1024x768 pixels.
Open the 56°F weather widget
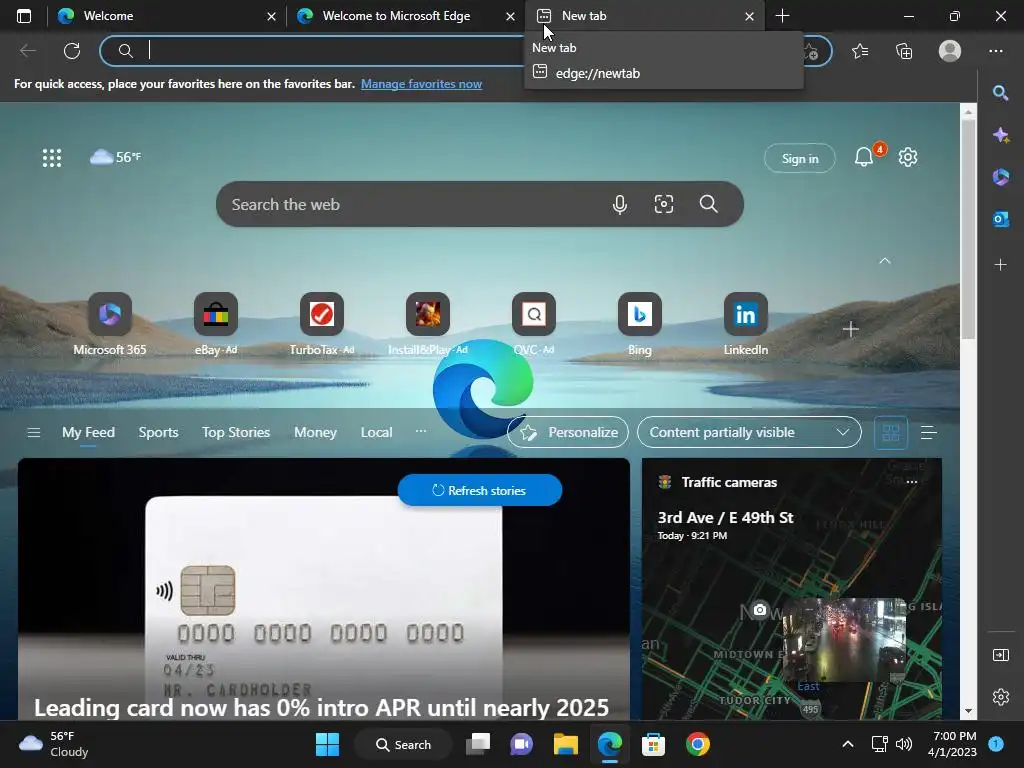[x=115, y=157]
